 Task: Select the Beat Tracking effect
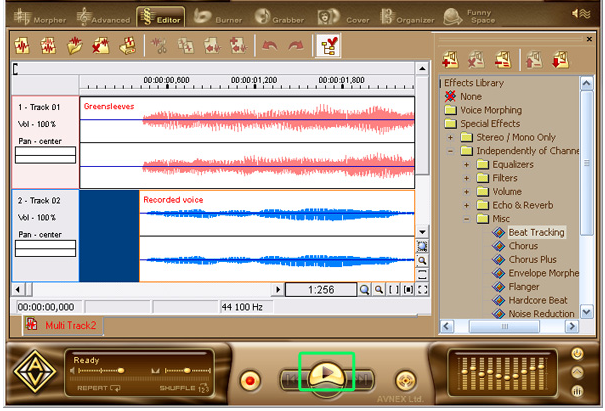(x=536, y=233)
